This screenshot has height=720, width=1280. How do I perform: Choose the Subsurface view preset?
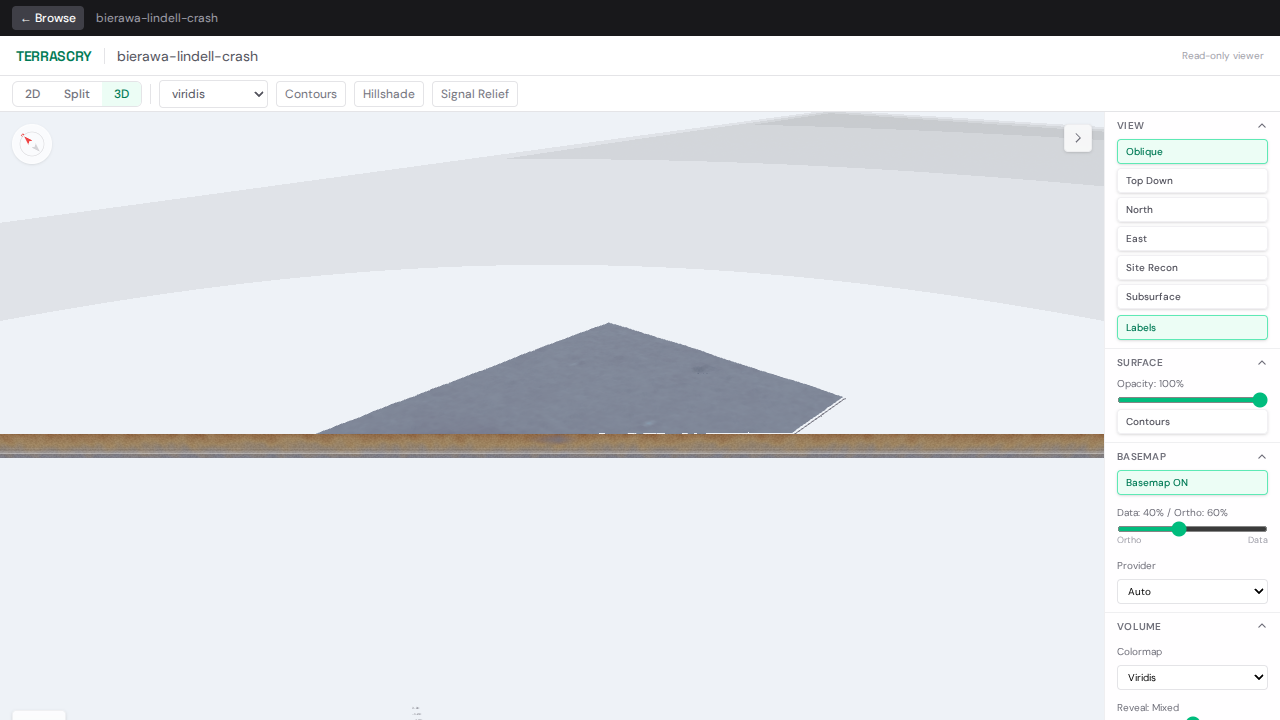[1192, 296]
